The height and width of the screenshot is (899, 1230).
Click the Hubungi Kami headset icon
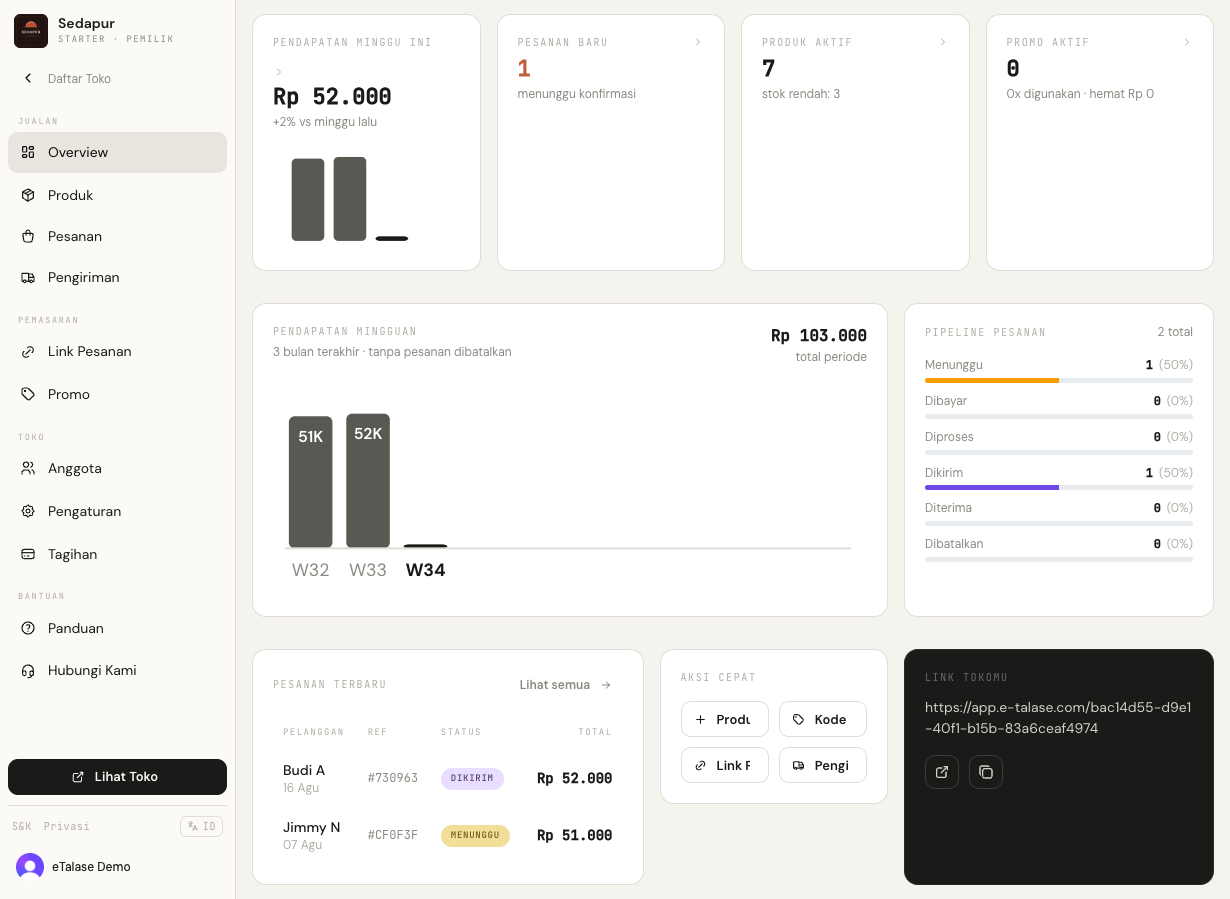pos(28,670)
